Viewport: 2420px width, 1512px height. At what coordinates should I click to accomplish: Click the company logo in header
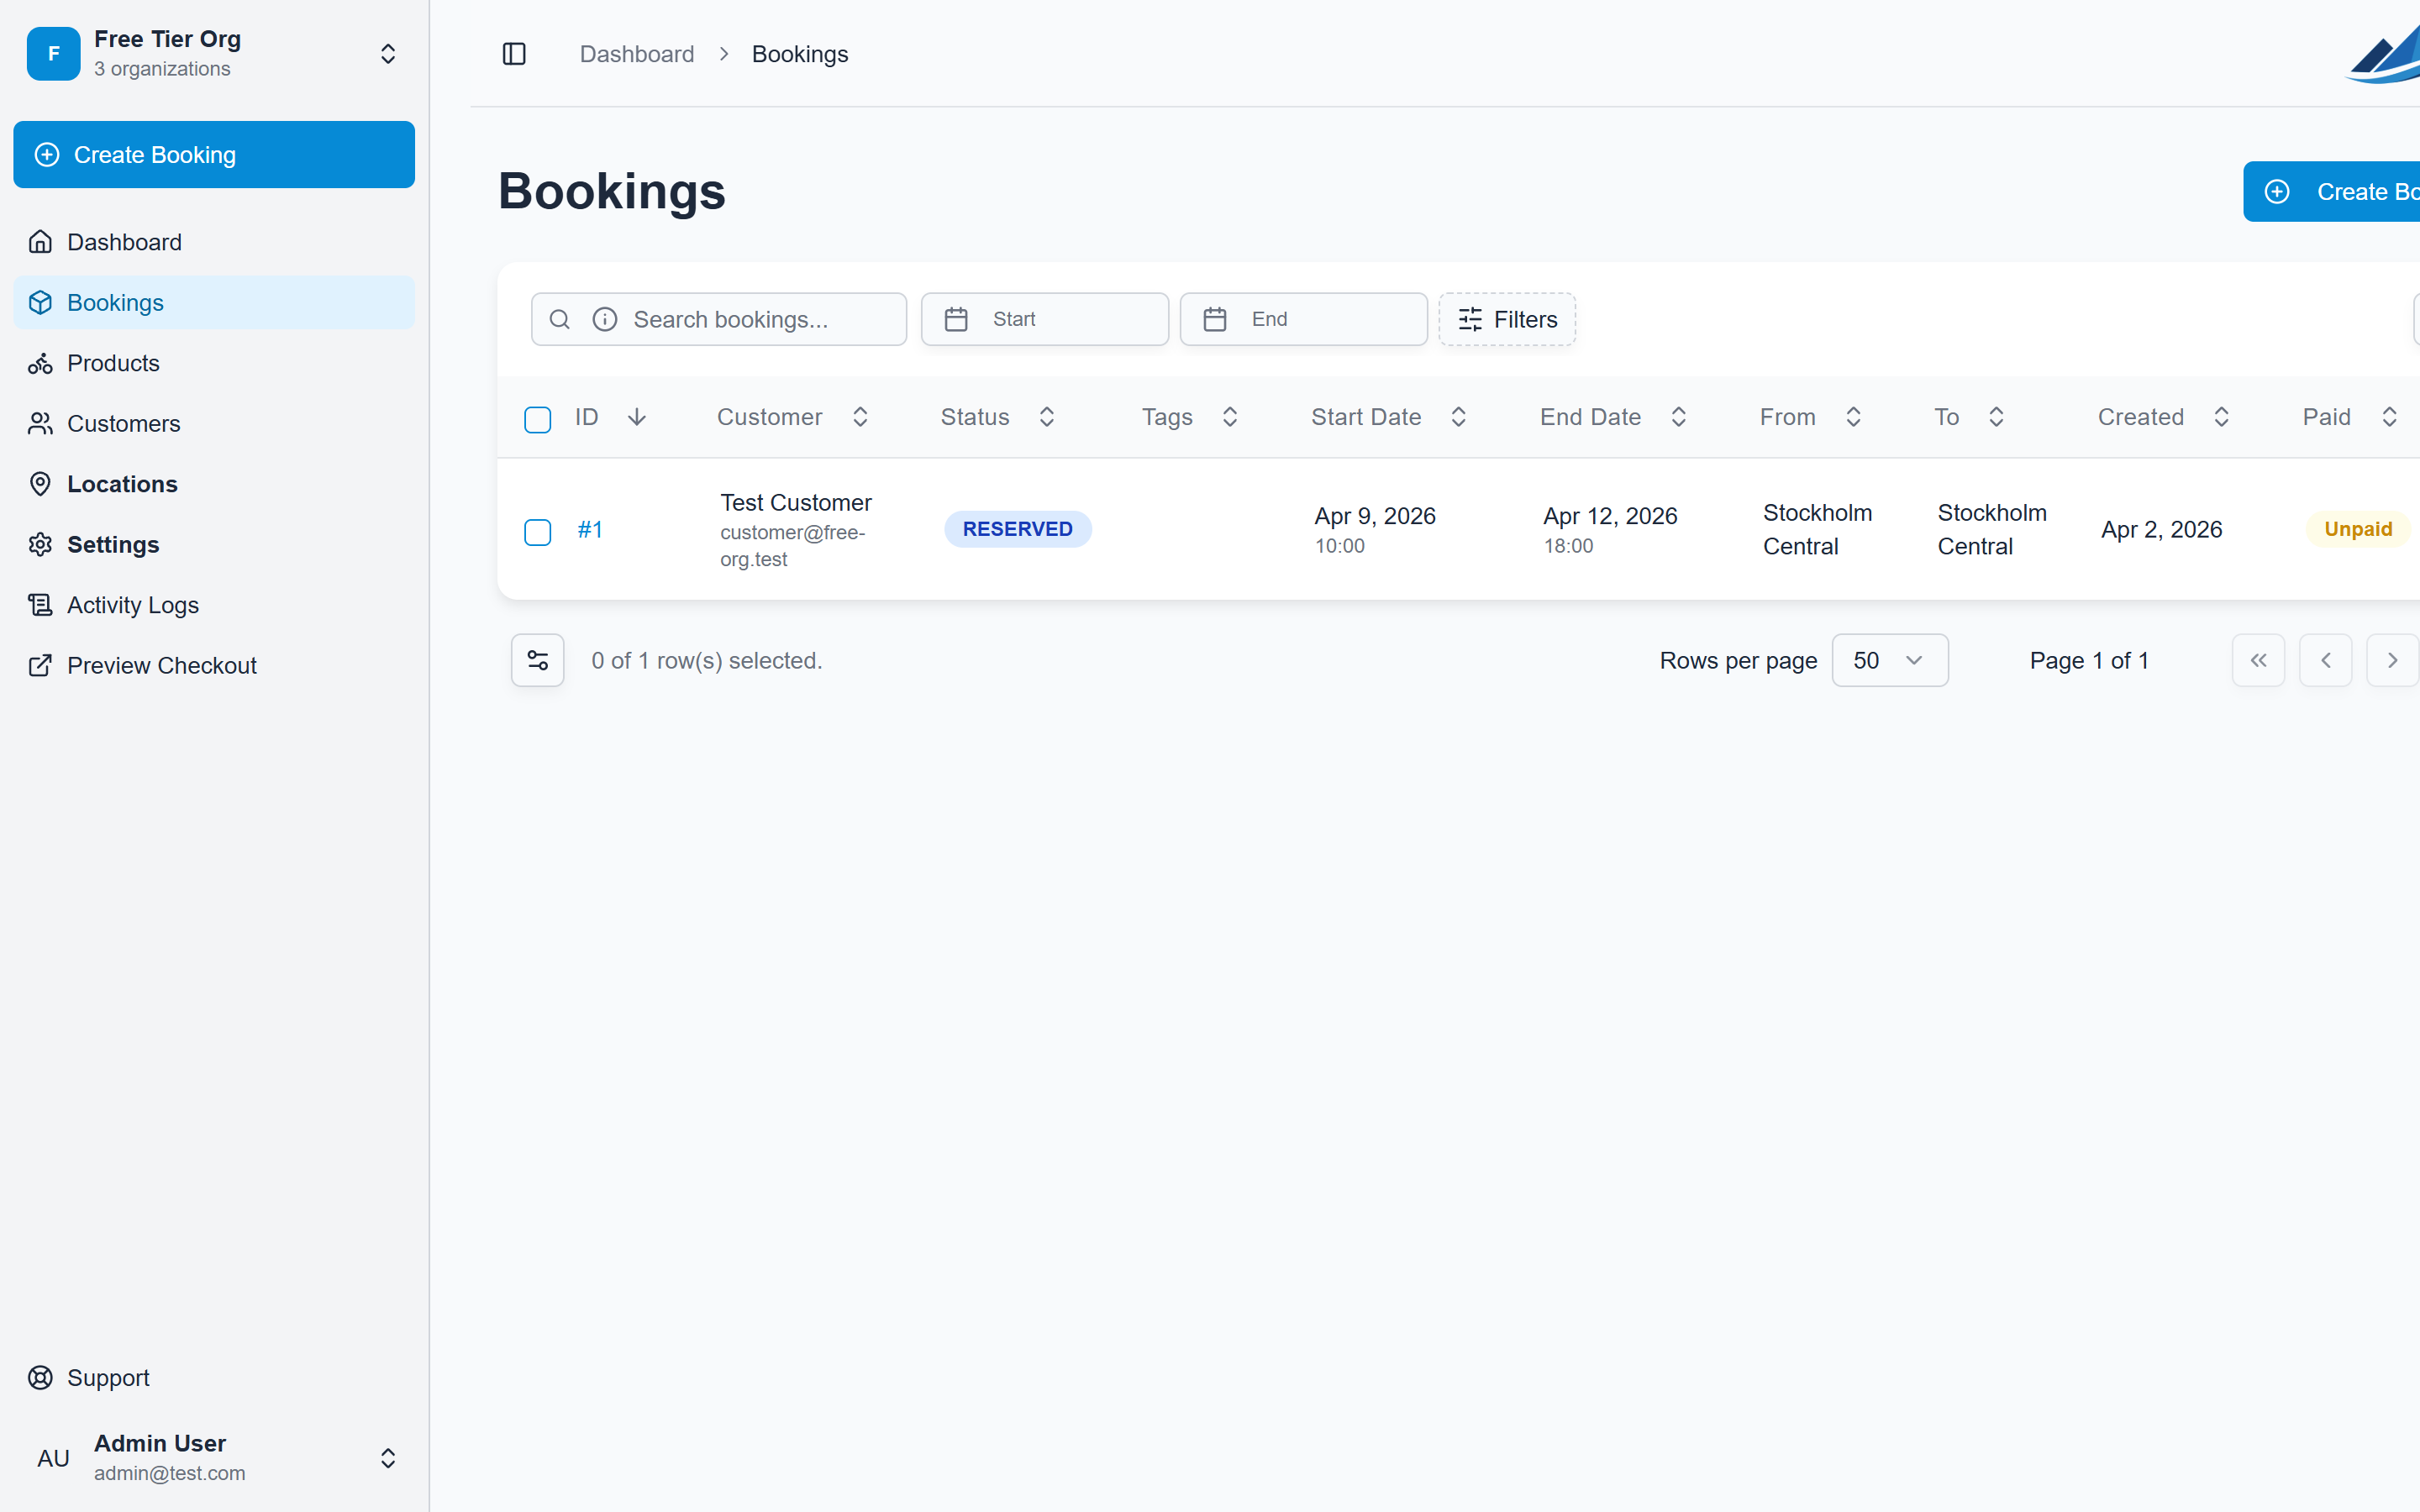point(2383,54)
